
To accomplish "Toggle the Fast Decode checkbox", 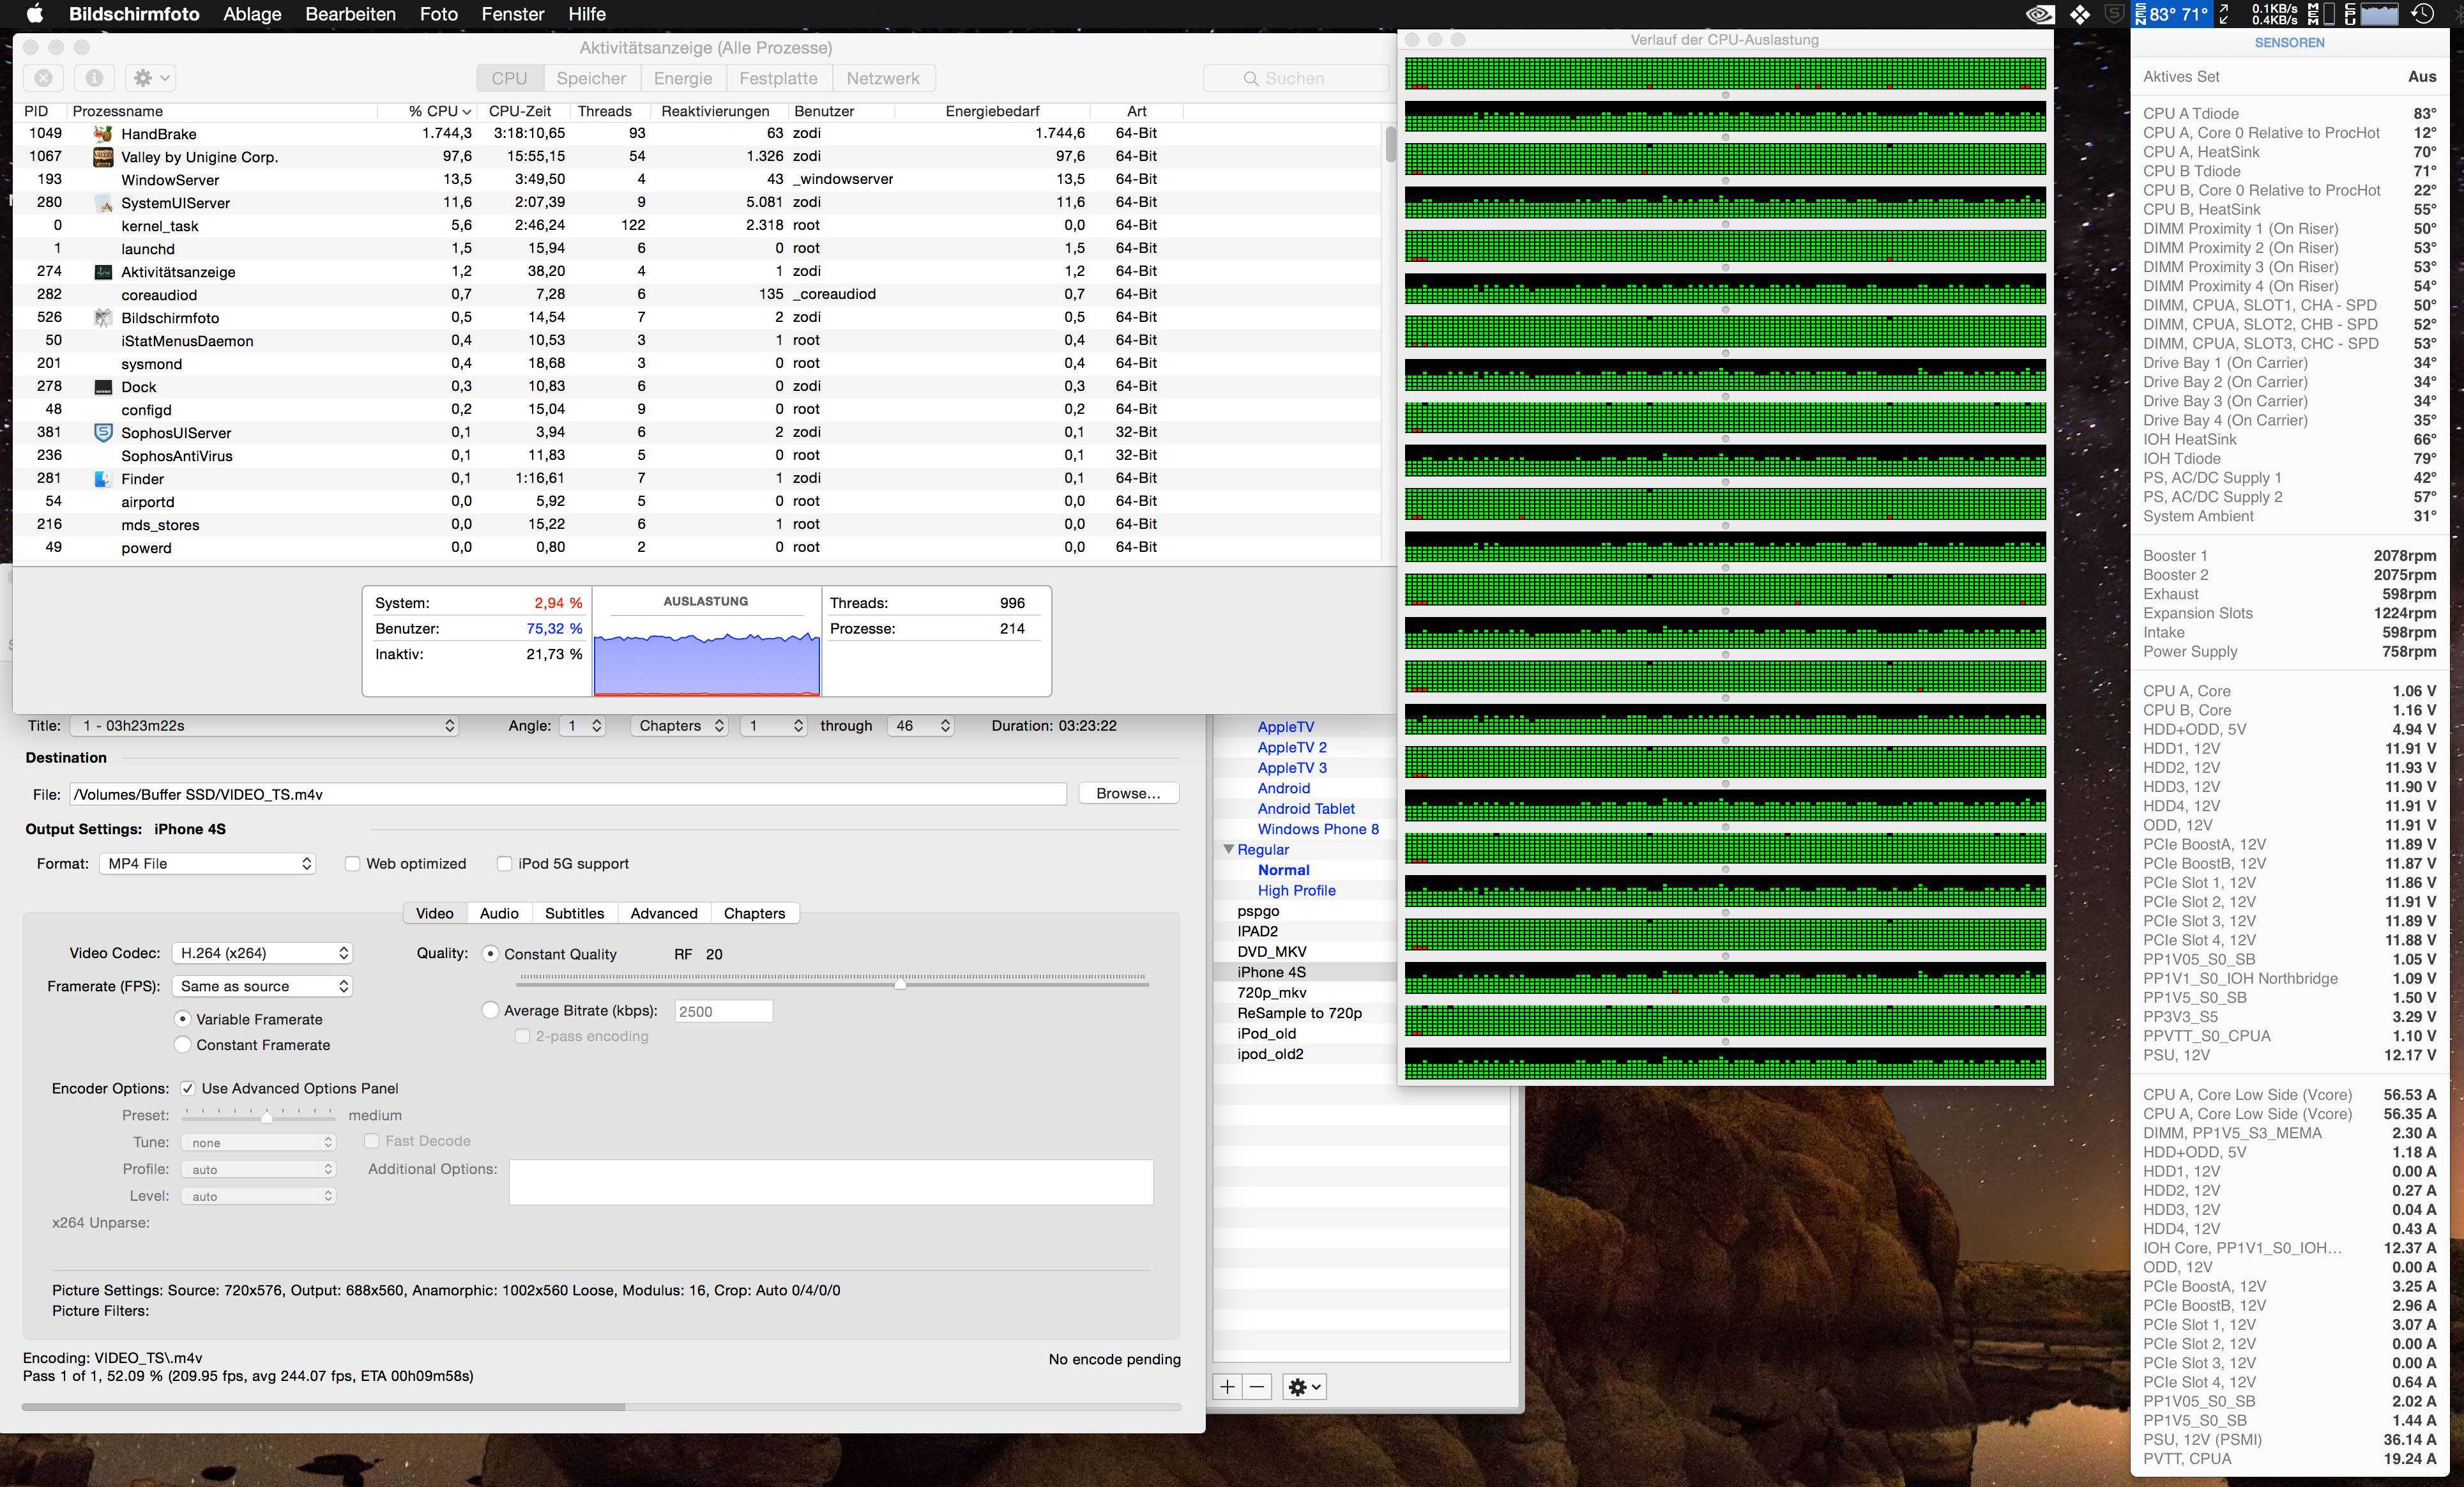I will click(x=372, y=1140).
